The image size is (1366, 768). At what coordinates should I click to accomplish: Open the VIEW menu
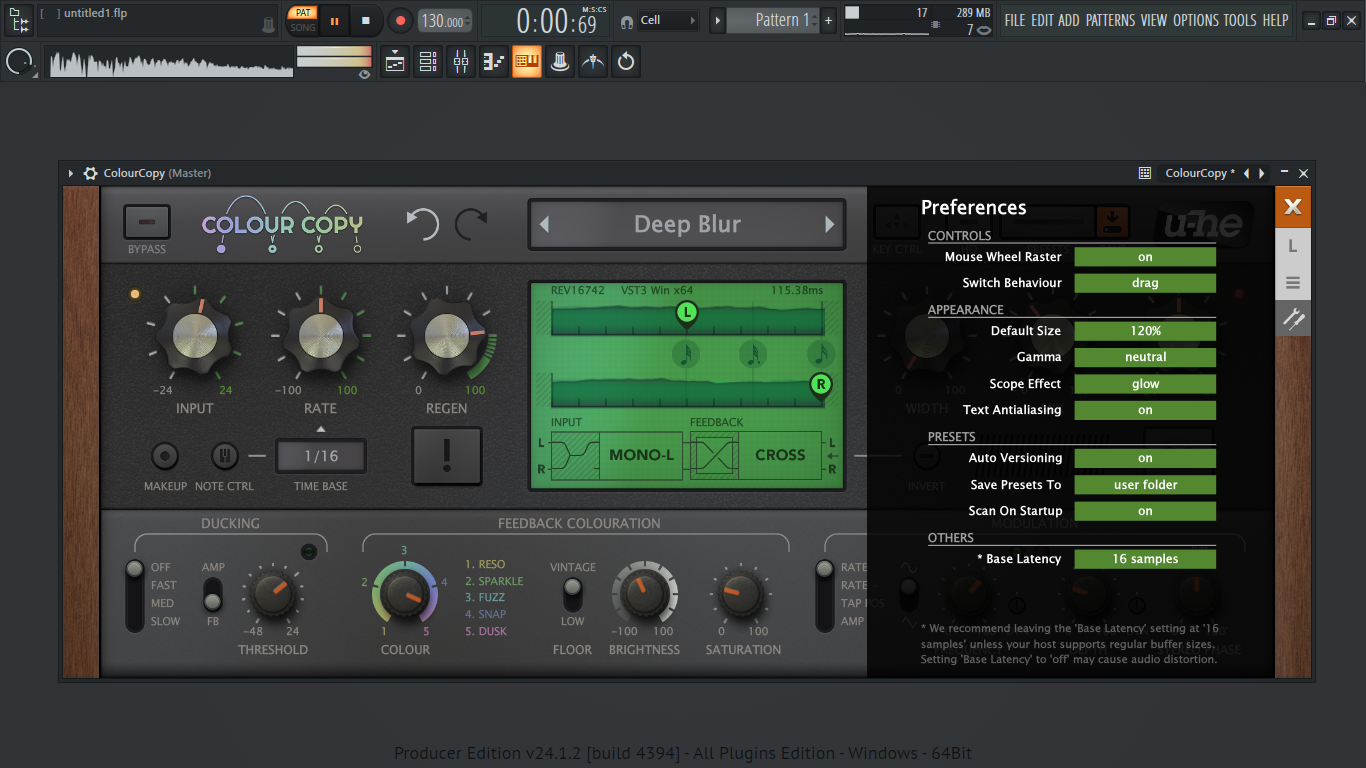pyautogui.click(x=1154, y=20)
